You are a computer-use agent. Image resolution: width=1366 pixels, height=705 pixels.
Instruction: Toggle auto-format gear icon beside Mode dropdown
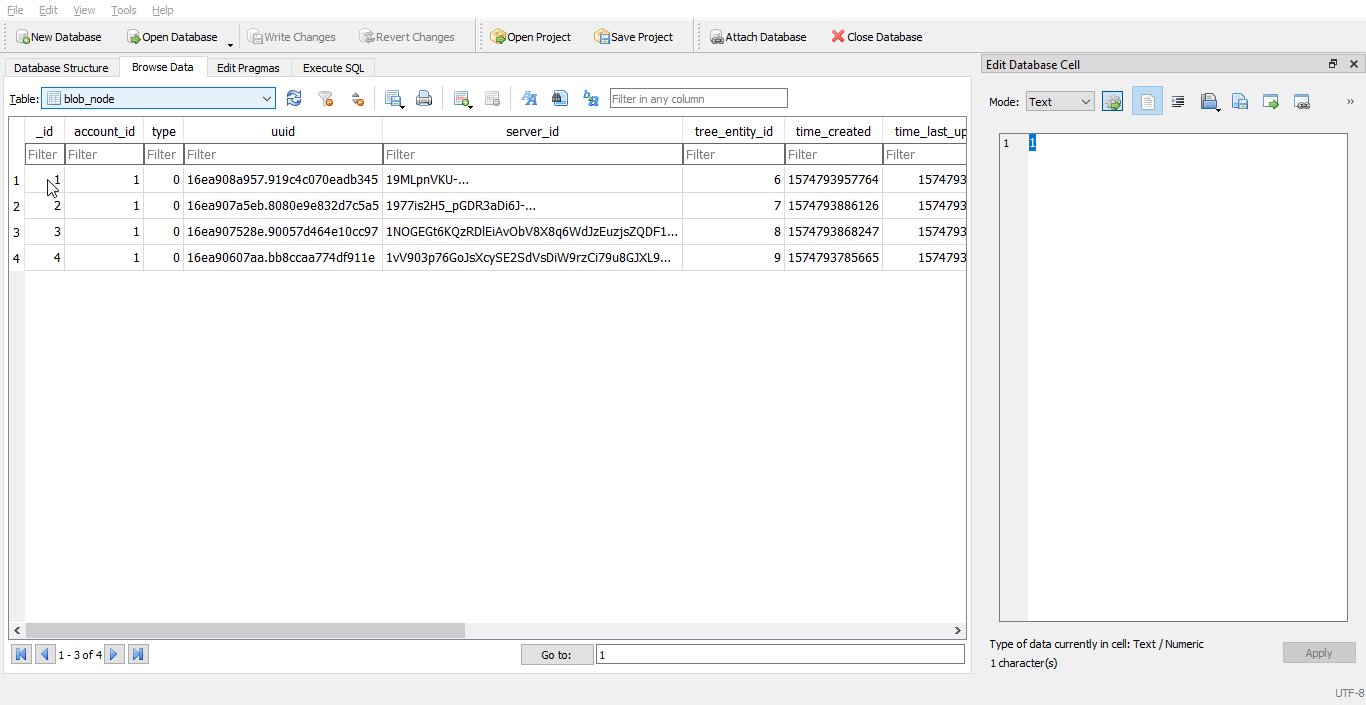click(1112, 101)
